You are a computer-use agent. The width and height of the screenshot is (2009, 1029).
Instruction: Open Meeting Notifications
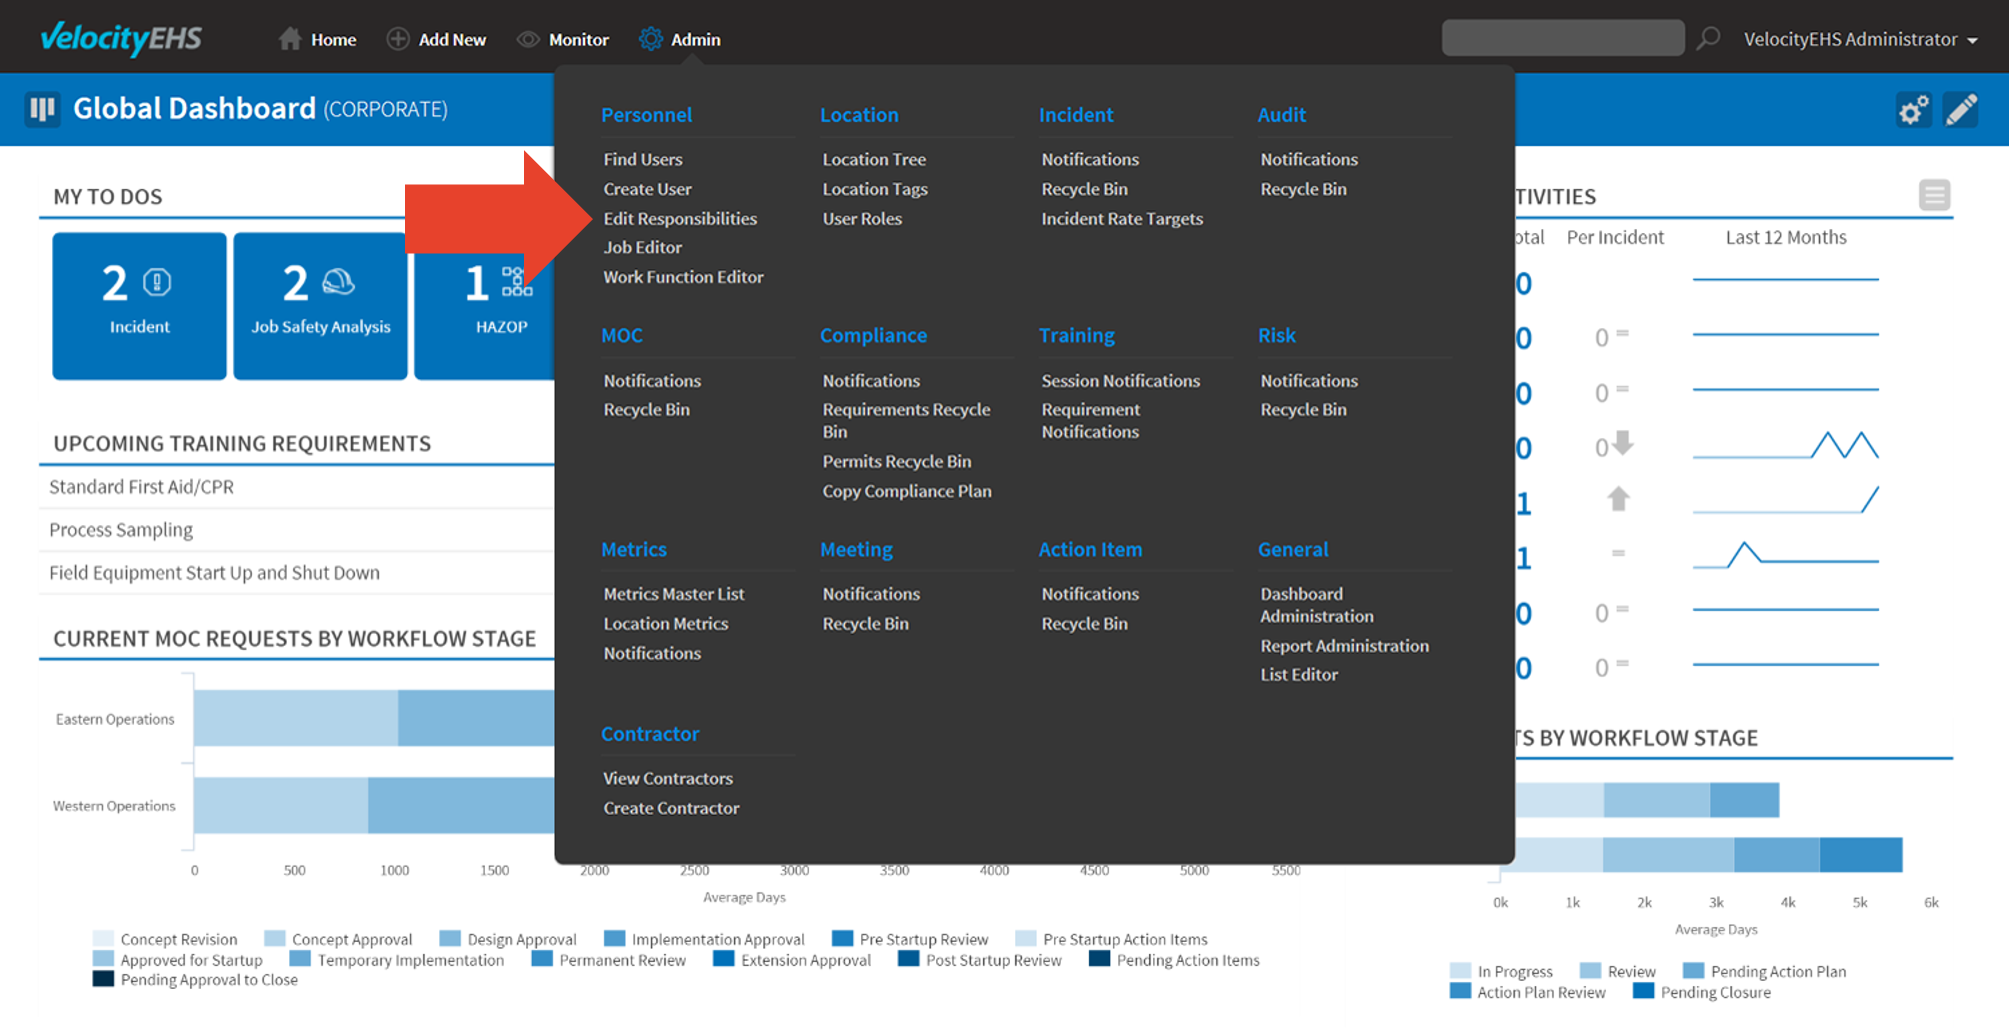coord(871,594)
